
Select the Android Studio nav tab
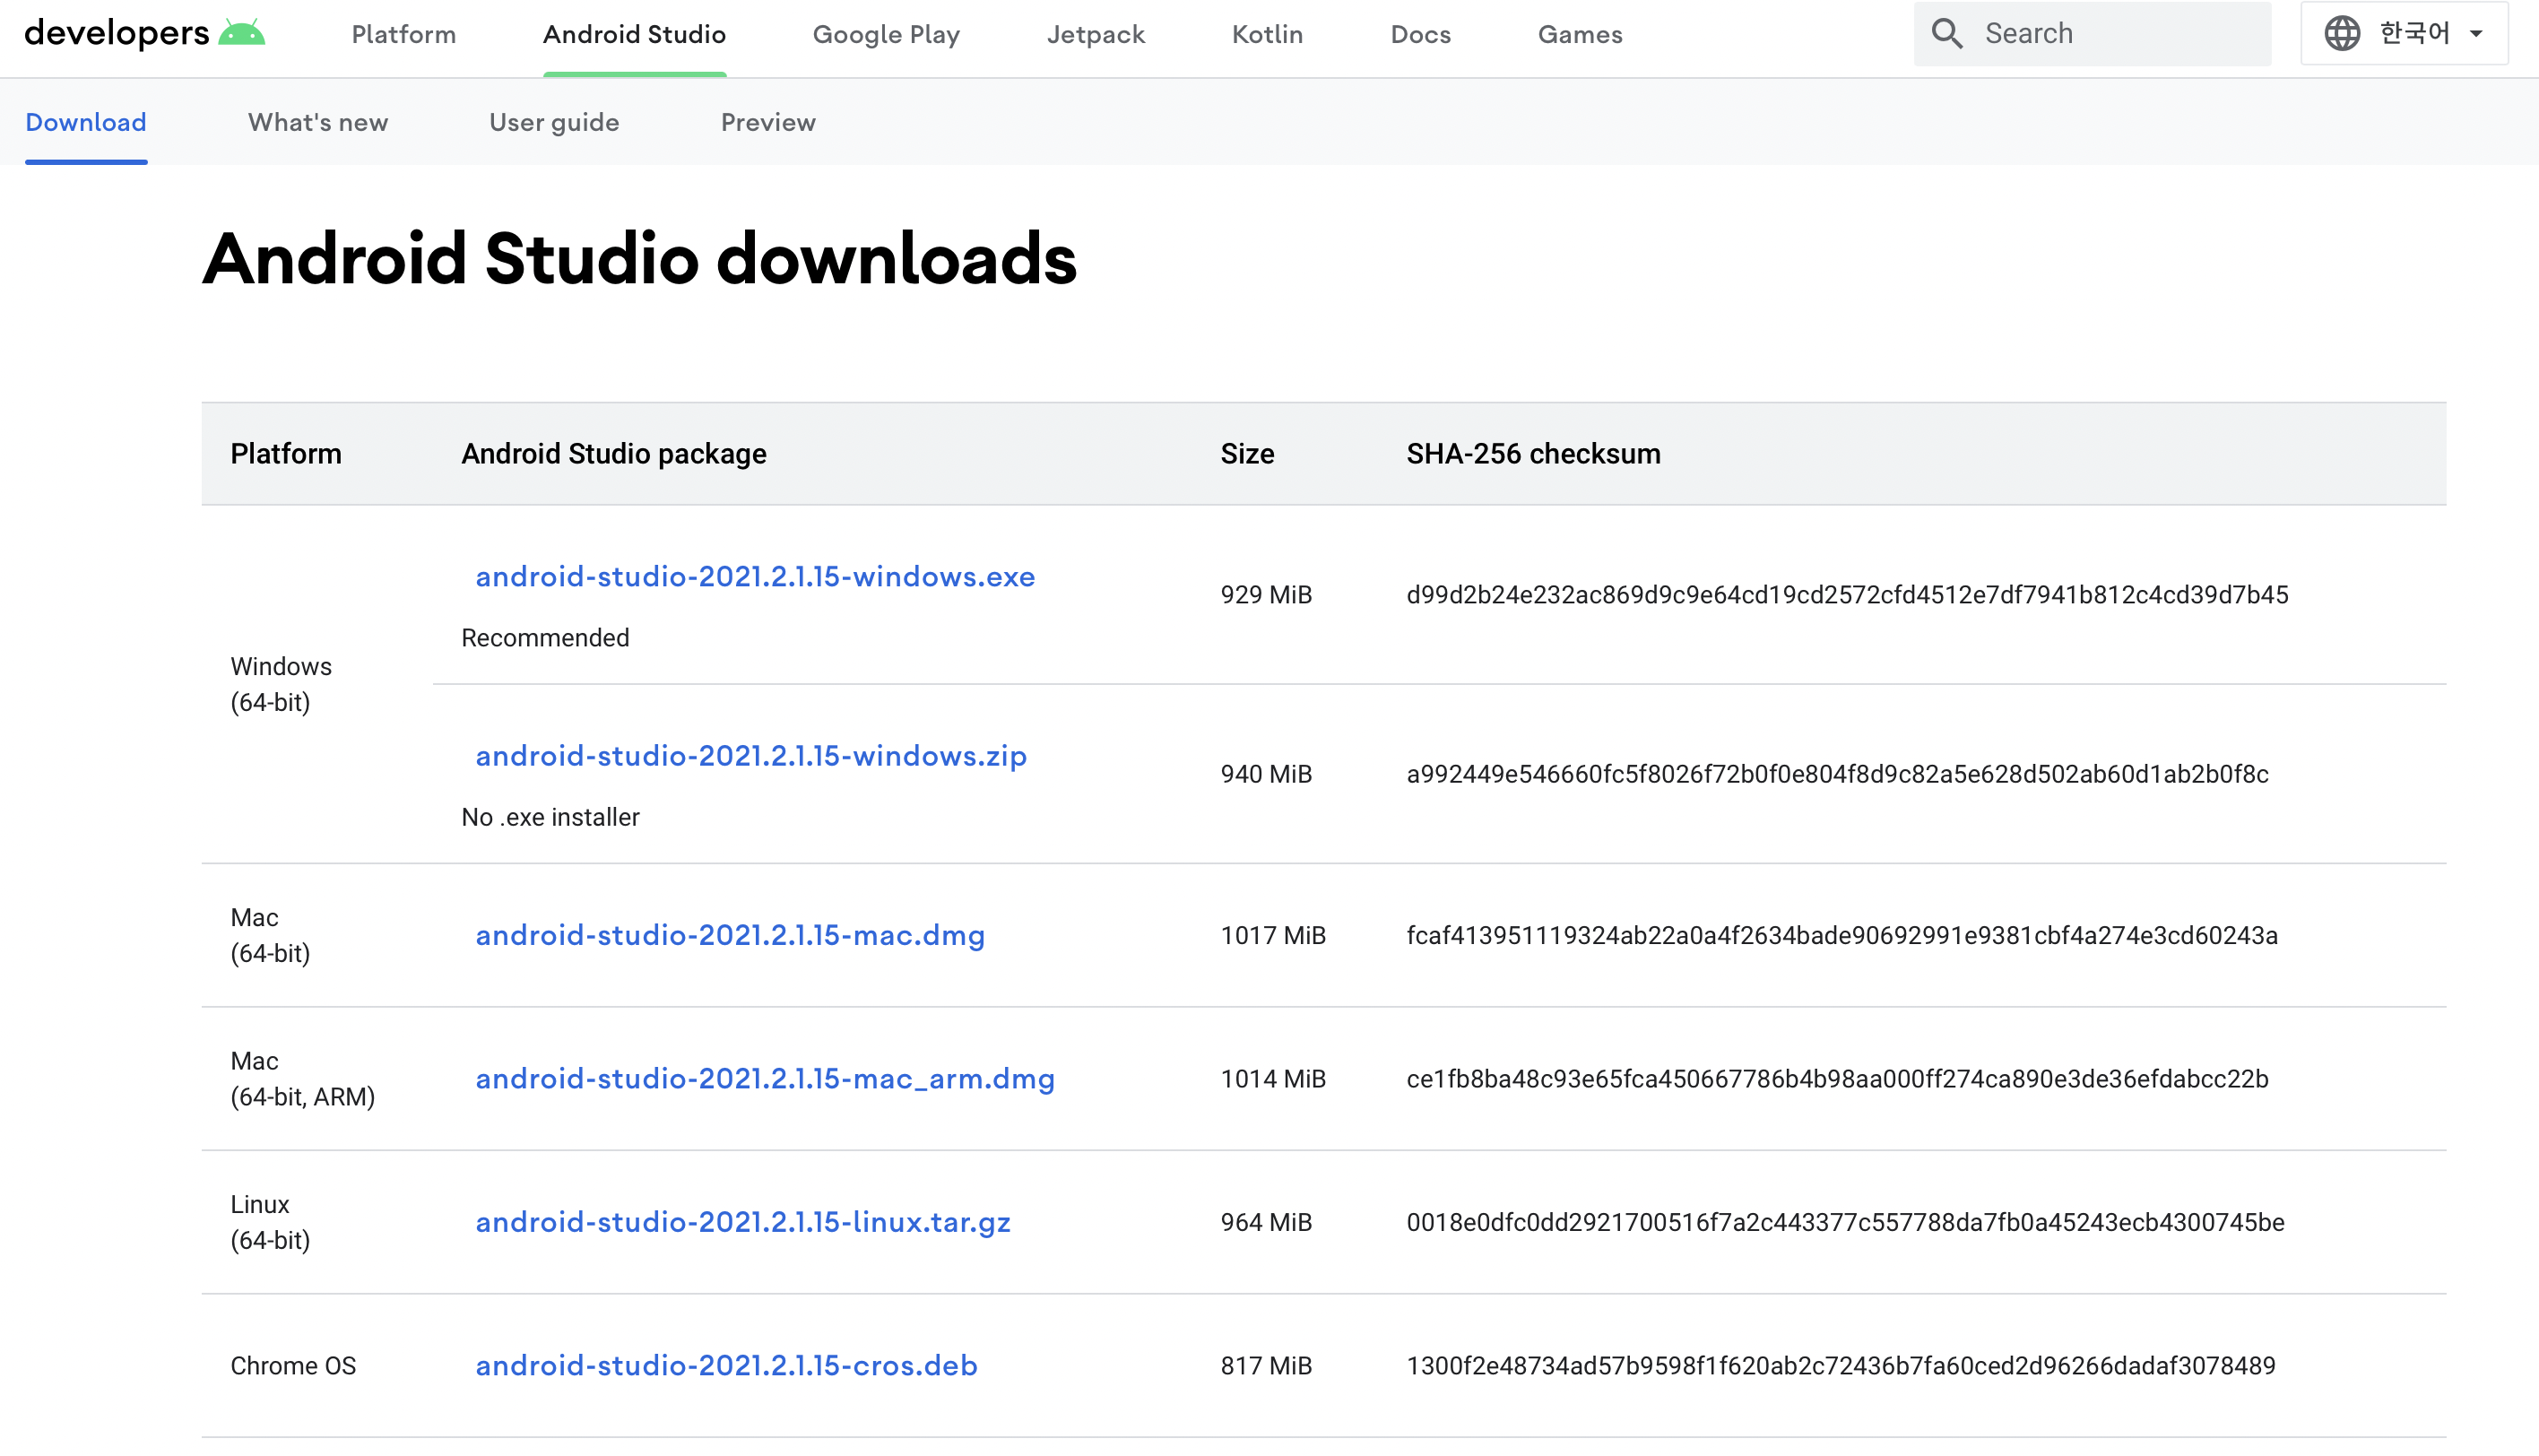tap(634, 34)
